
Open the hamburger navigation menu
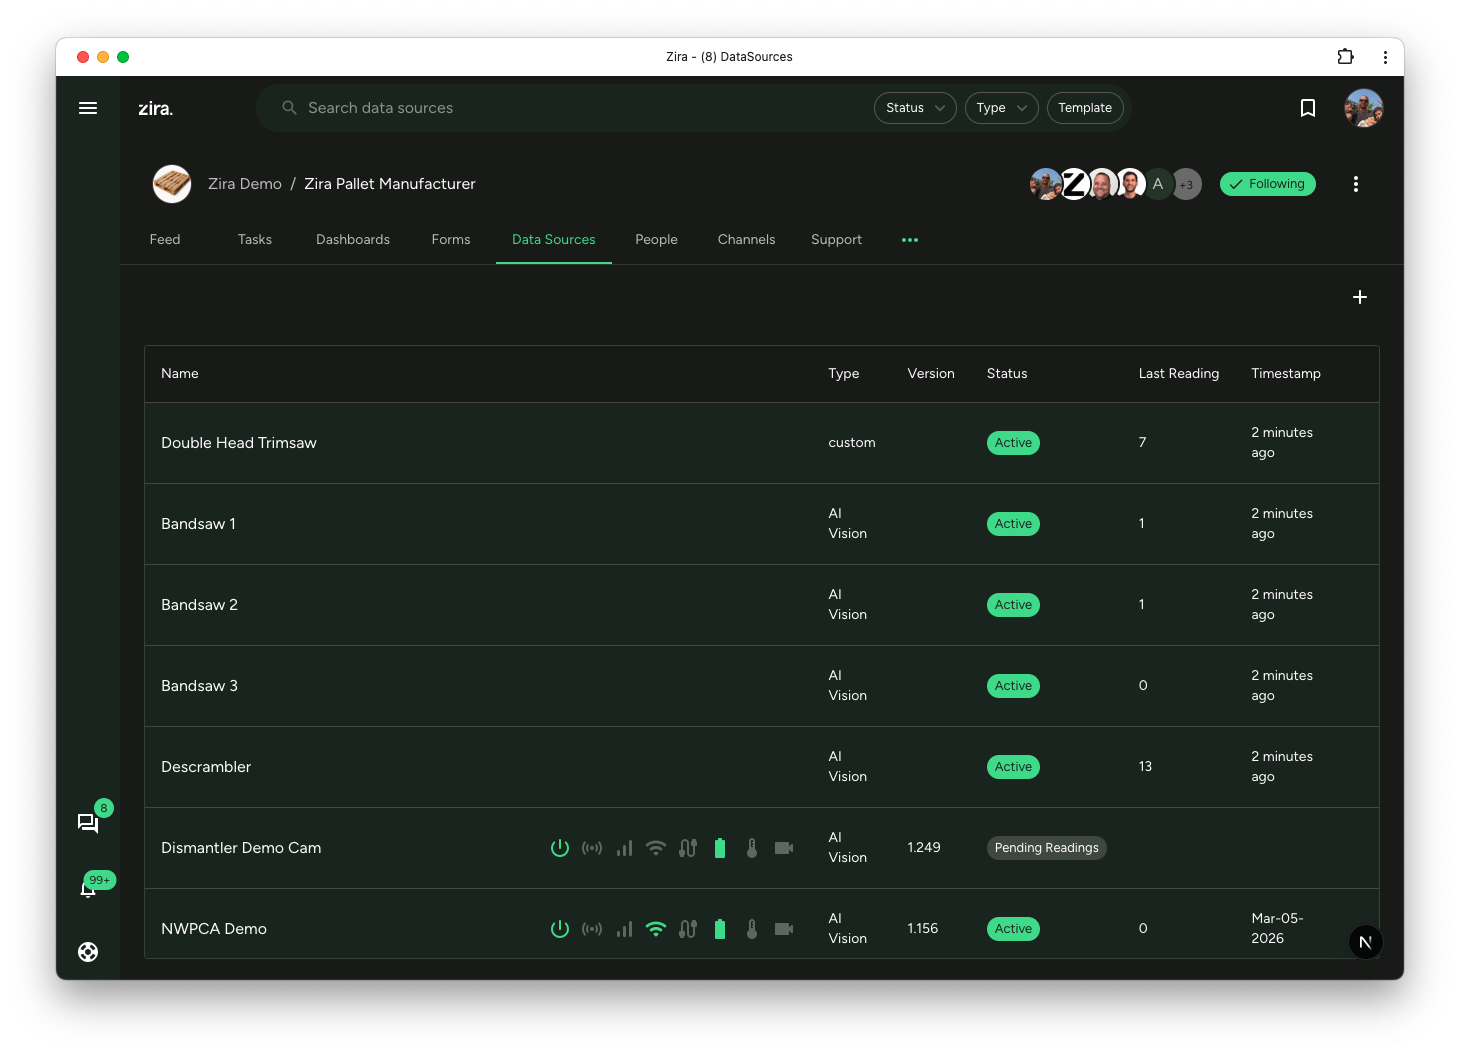point(88,108)
